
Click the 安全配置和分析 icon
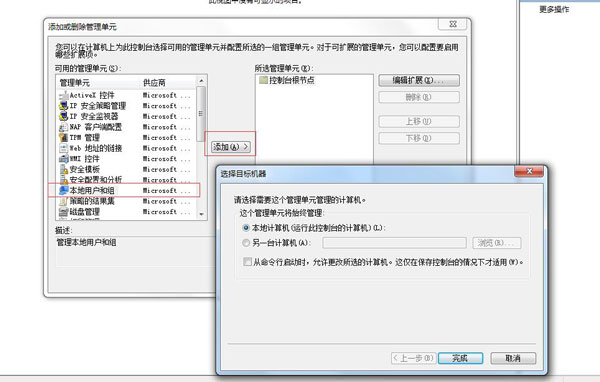64,180
